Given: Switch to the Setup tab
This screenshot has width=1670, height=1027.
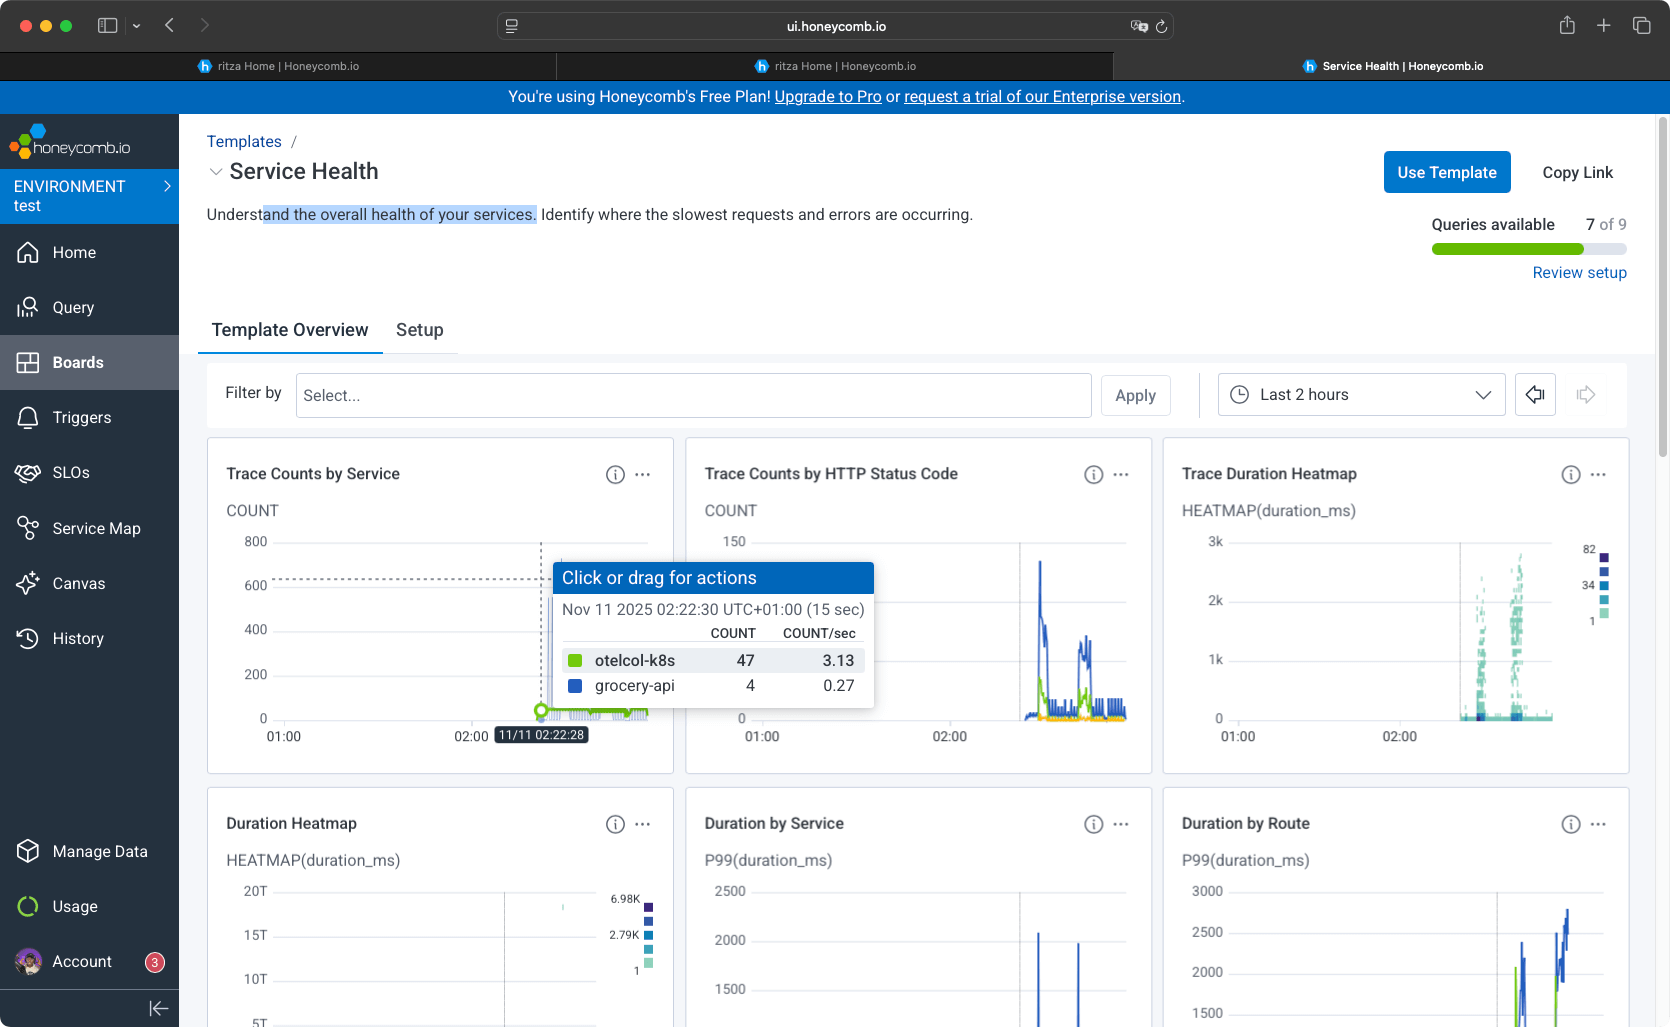Looking at the screenshot, I should point(420,330).
